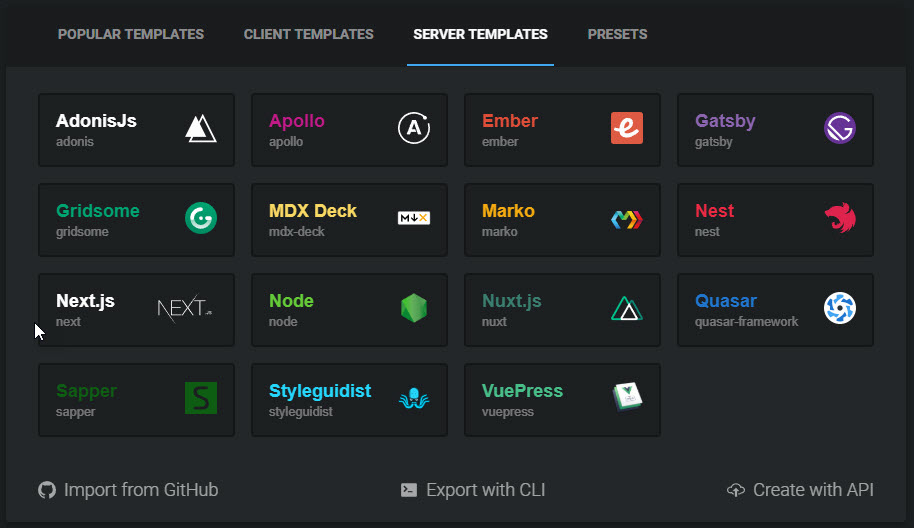Image resolution: width=914 pixels, height=528 pixels.
Task: Click the 'quasar-framework' subtitle text
Action: click(746, 322)
